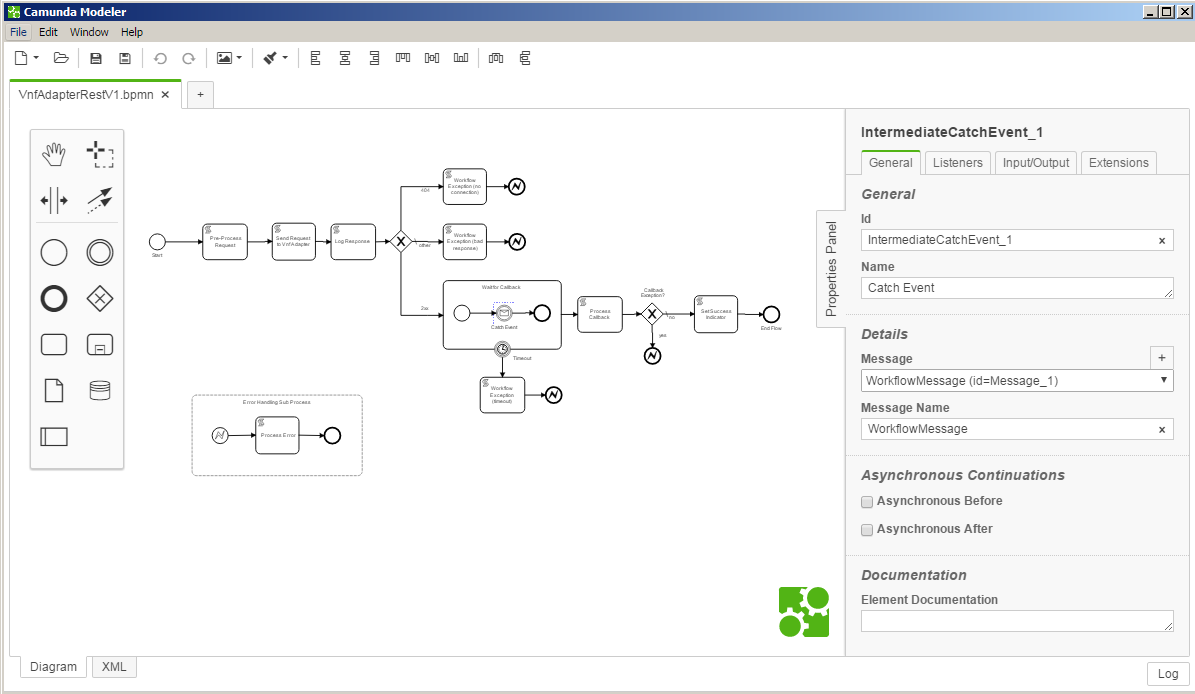
Task: Open a diagram file from disk
Action: point(61,58)
